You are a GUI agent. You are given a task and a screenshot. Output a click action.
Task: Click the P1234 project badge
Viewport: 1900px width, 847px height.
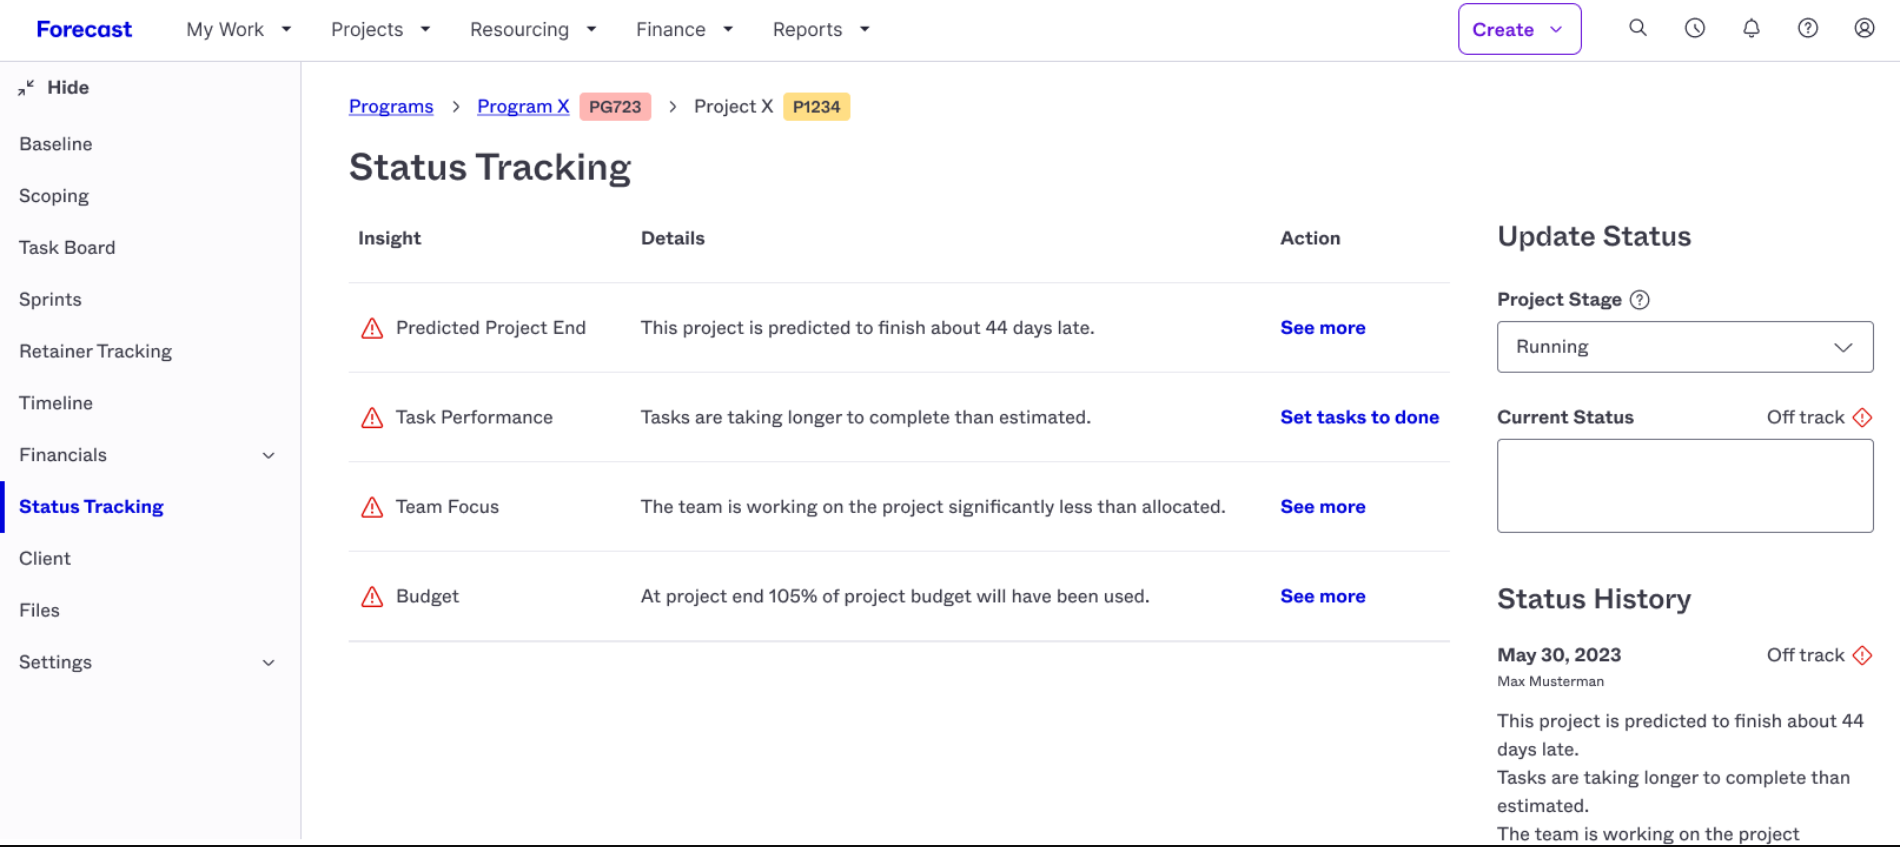(816, 107)
